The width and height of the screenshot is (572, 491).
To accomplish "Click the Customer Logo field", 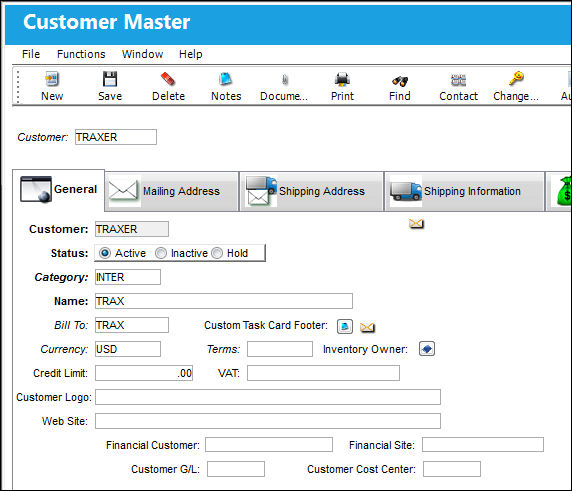I will tap(268, 397).
